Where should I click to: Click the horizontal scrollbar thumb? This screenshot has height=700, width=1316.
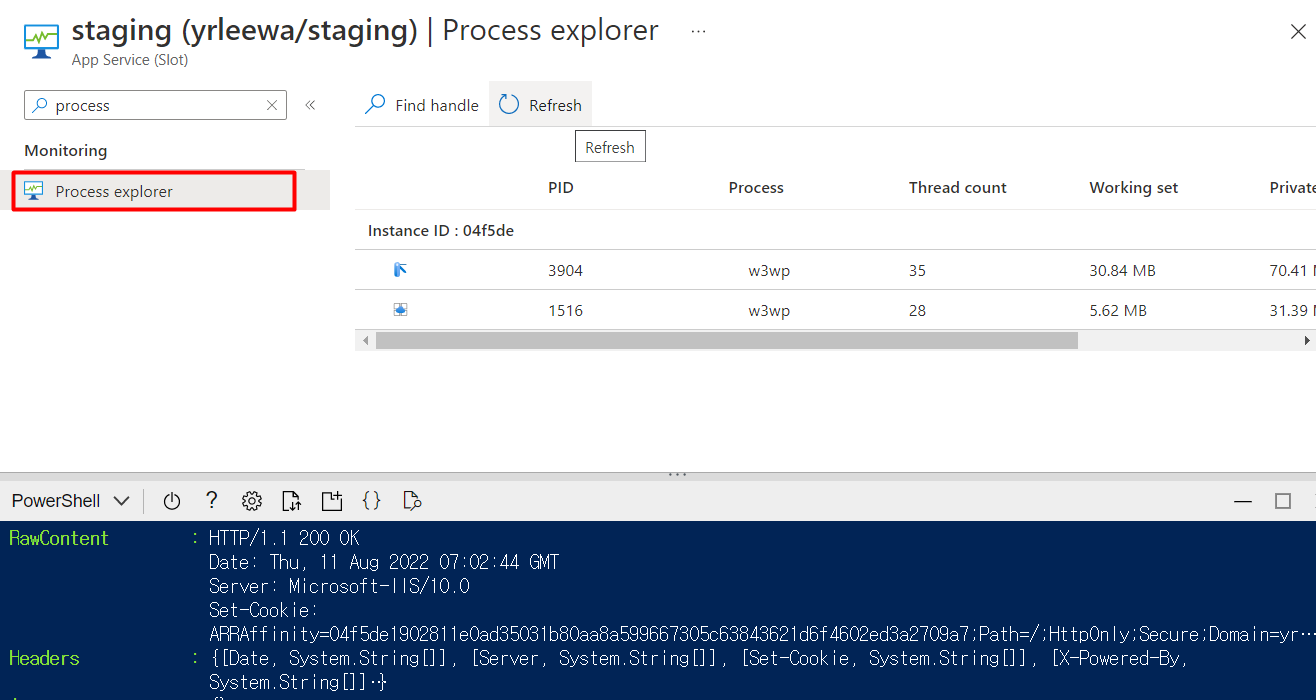pyautogui.click(x=727, y=341)
